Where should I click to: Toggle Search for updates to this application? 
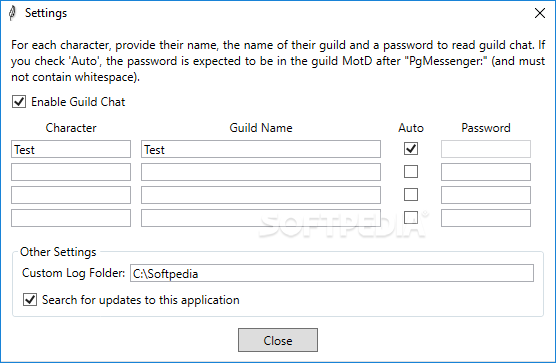tap(30, 300)
